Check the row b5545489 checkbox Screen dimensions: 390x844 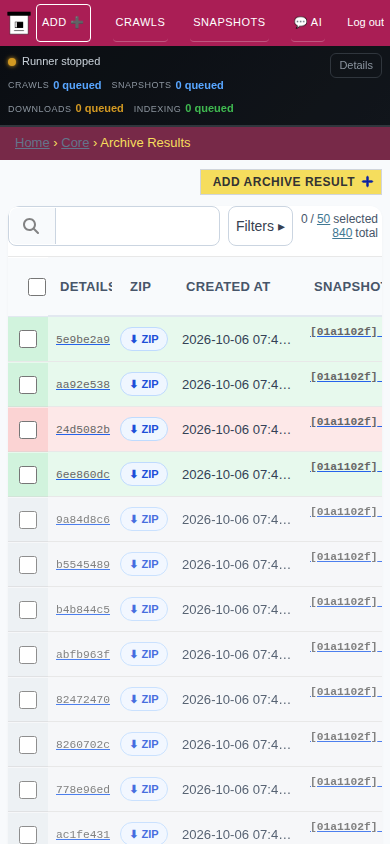tap(28, 565)
